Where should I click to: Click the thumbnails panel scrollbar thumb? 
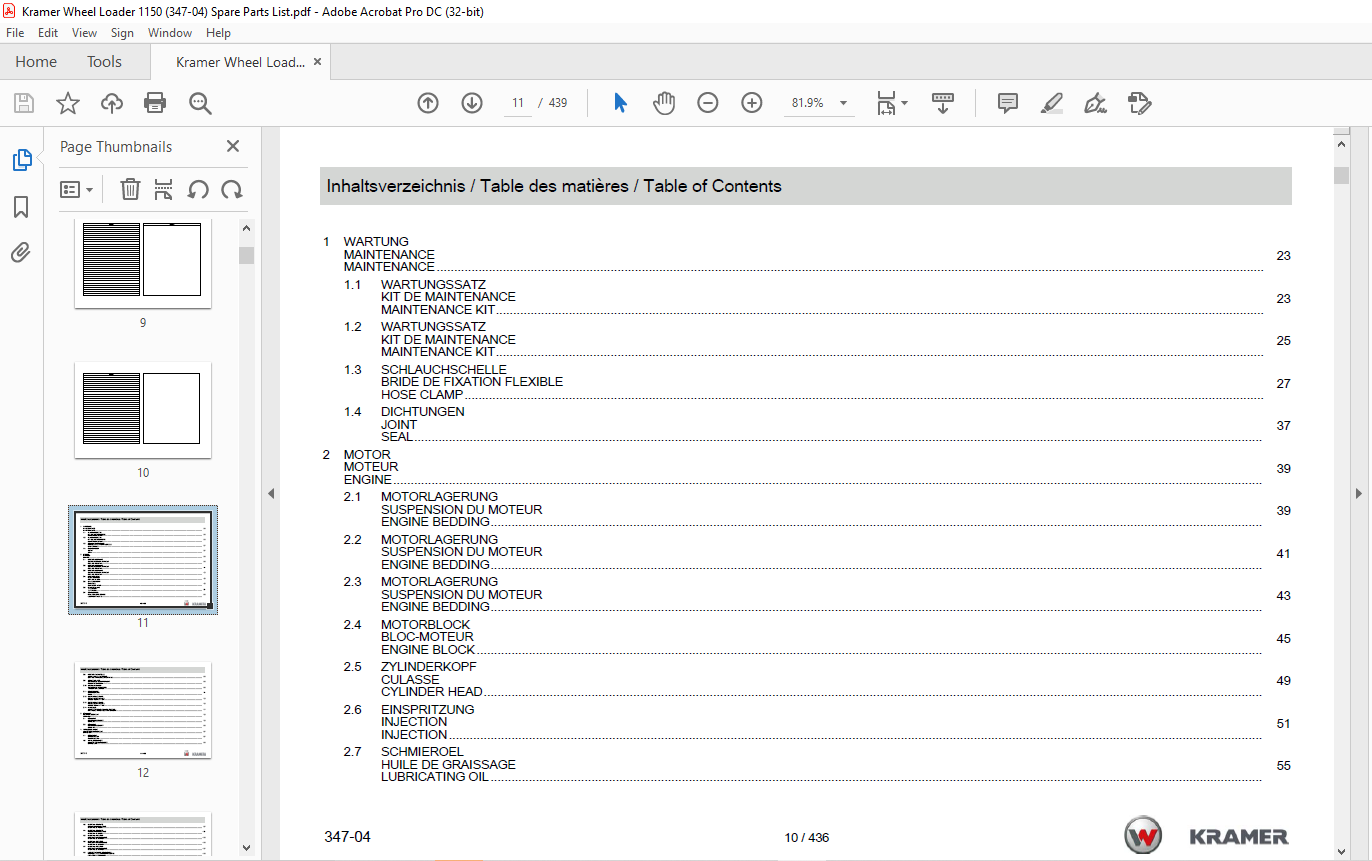(x=246, y=255)
